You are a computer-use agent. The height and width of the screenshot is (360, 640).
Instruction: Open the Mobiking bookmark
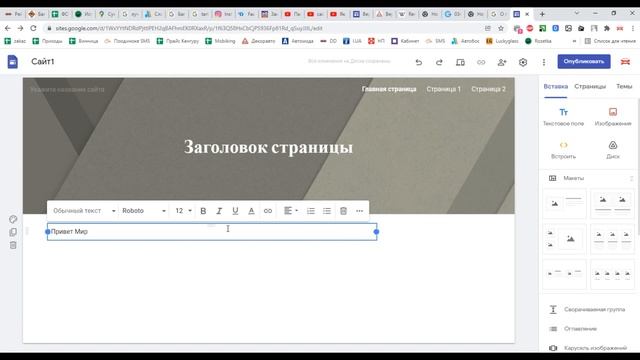(x=220, y=41)
